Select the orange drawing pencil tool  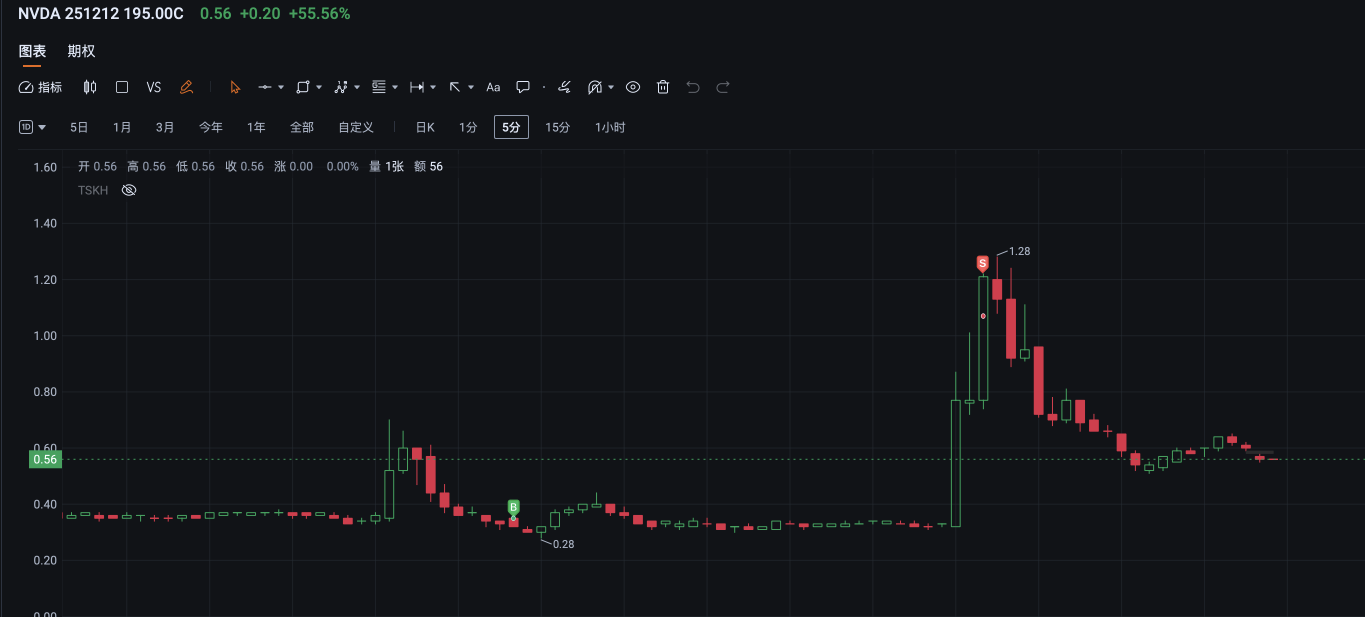tap(186, 87)
